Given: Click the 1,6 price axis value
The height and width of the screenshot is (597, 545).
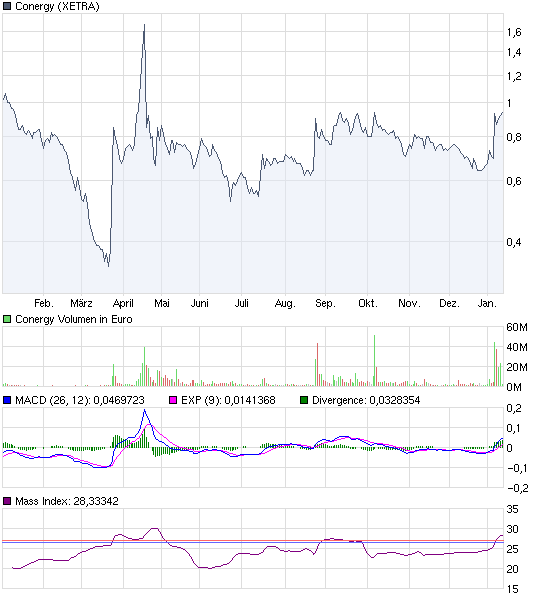Looking at the screenshot, I should [514, 33].
